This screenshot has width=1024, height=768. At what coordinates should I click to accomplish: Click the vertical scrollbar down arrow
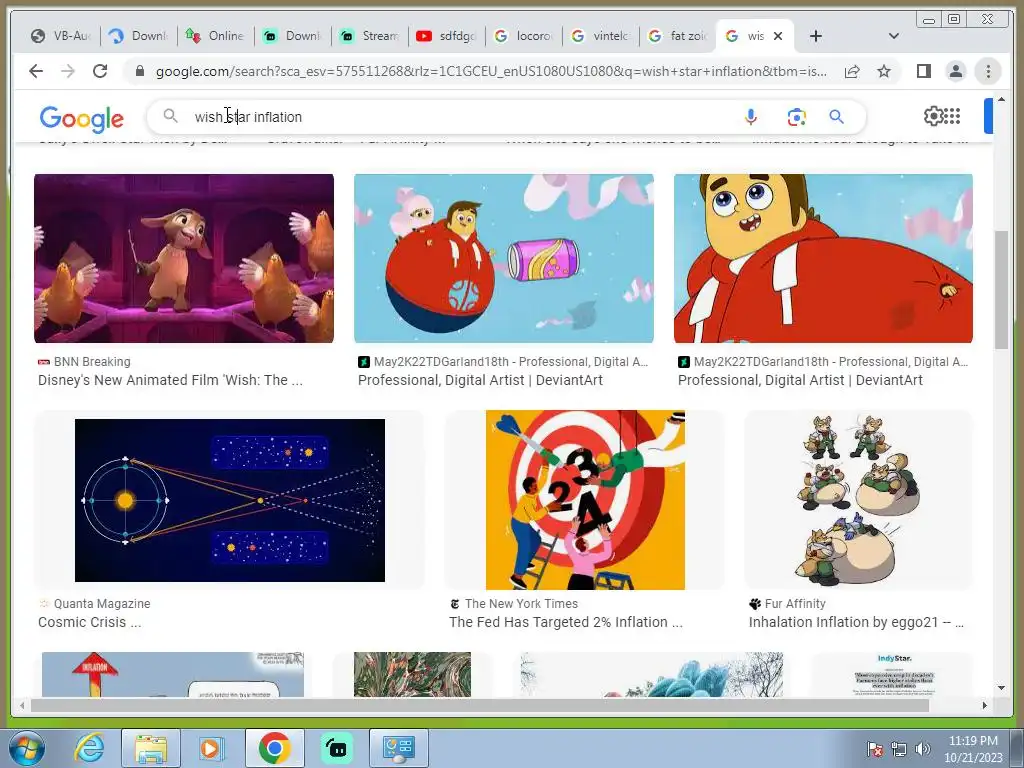[x=1001, y=688]
